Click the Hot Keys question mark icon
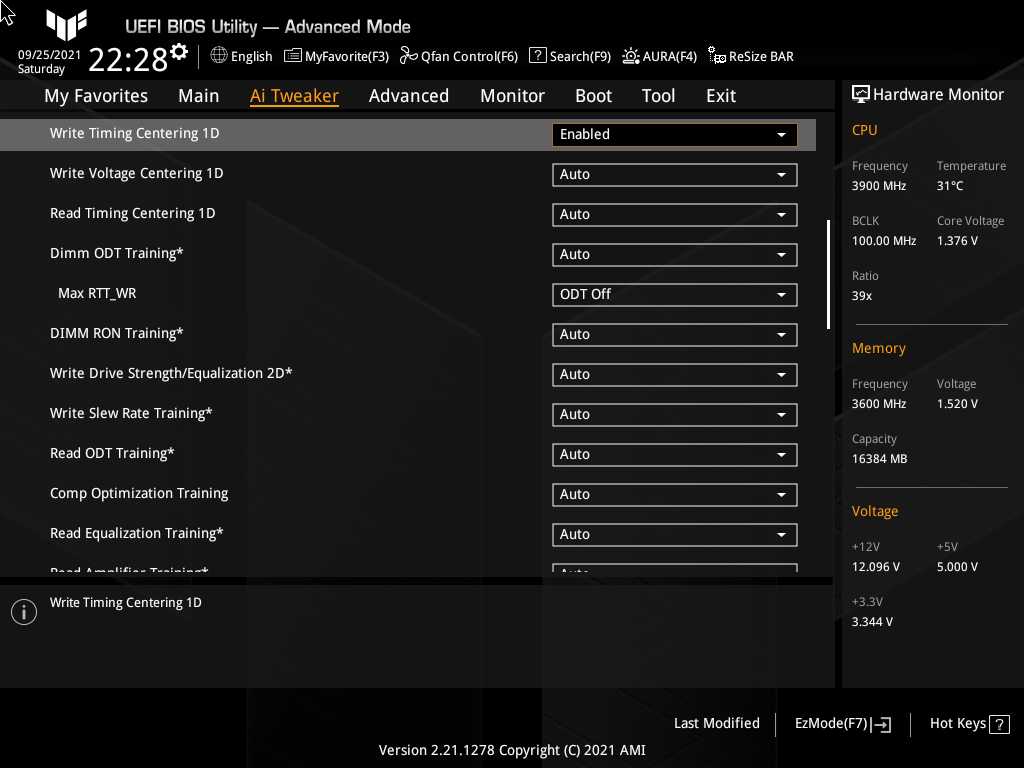The height and width of the screenshot is (768, 1024). (x=999, y=724)
